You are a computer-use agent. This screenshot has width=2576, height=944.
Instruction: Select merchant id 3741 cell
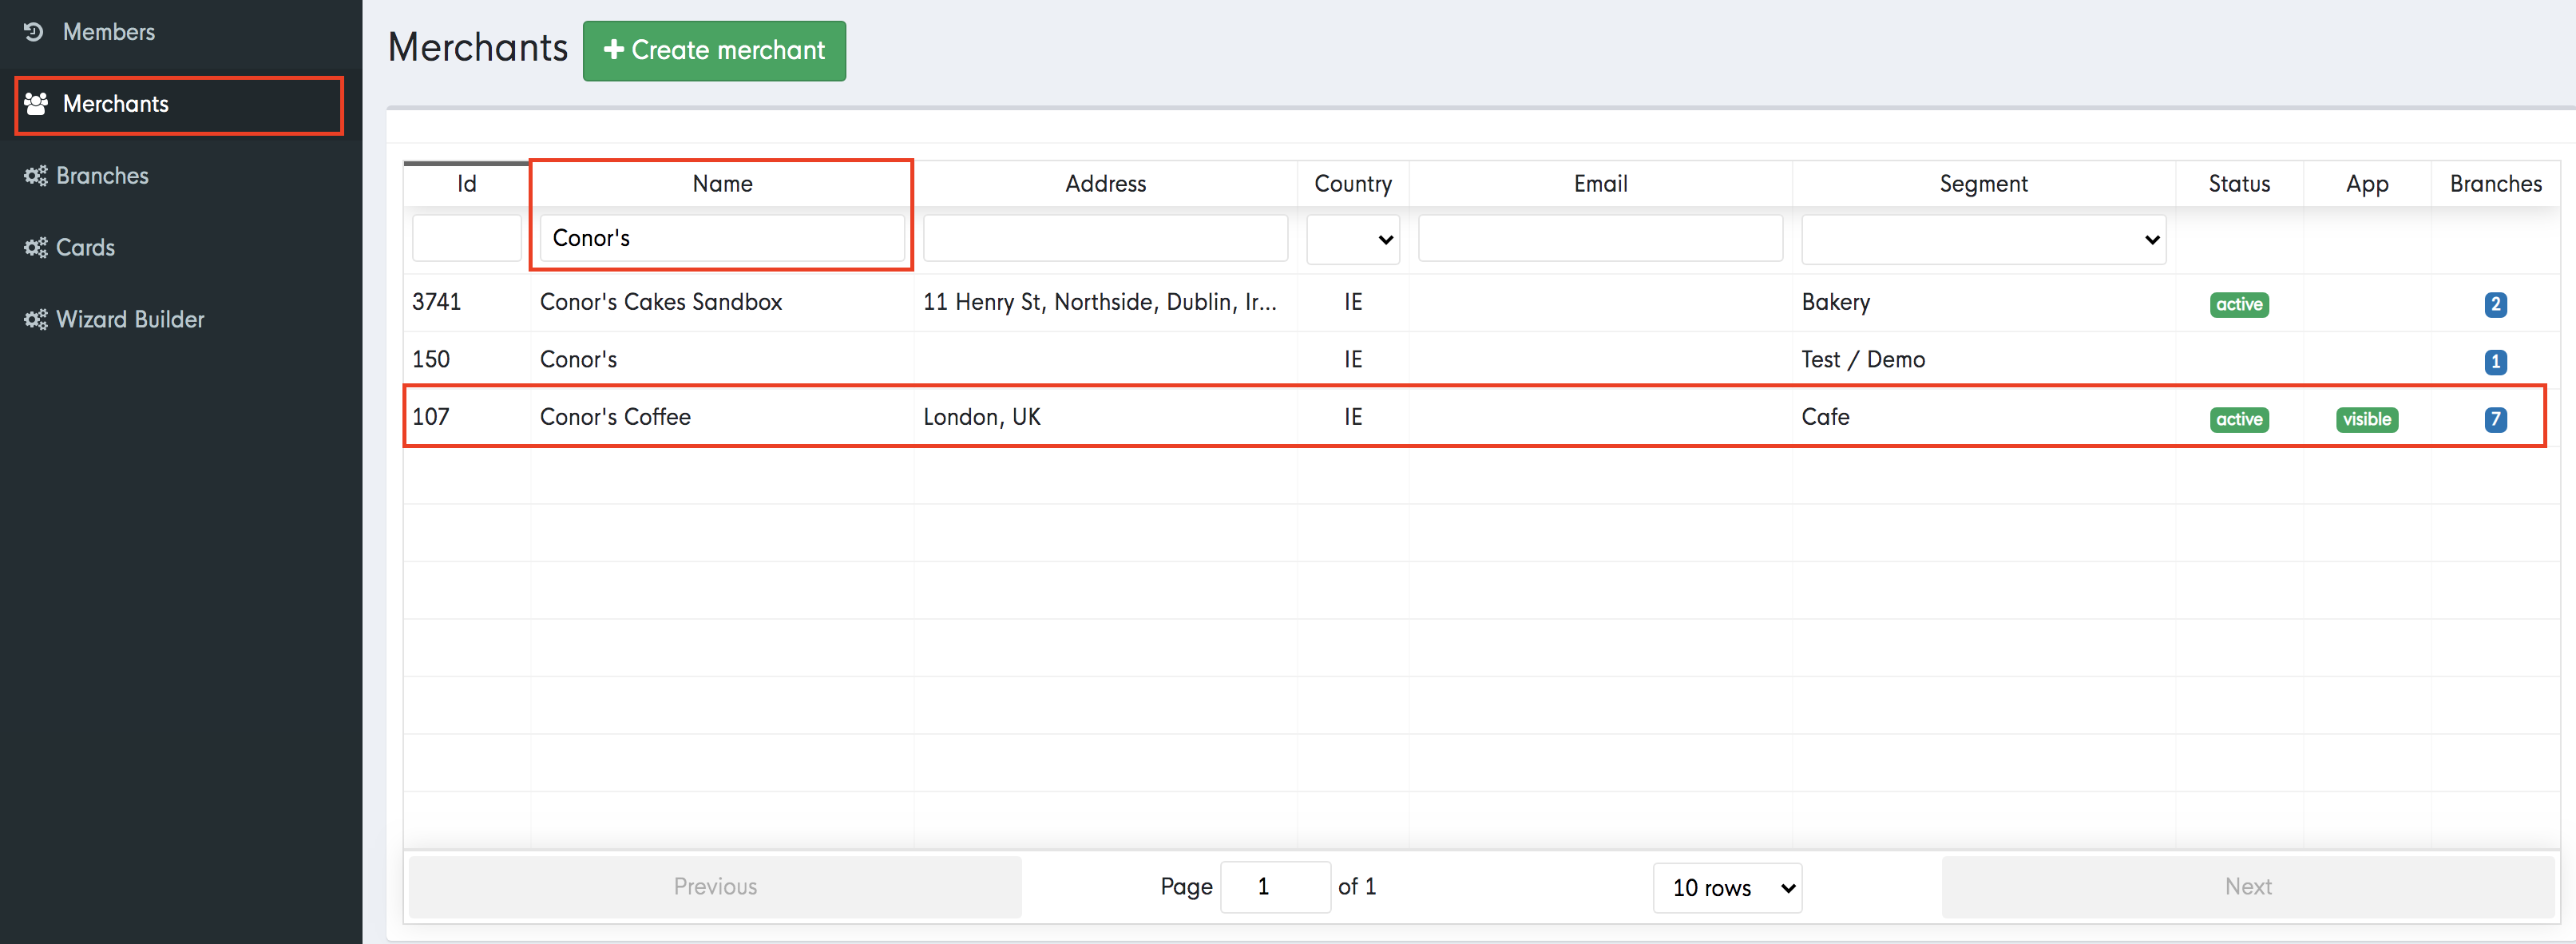point(436,302)
